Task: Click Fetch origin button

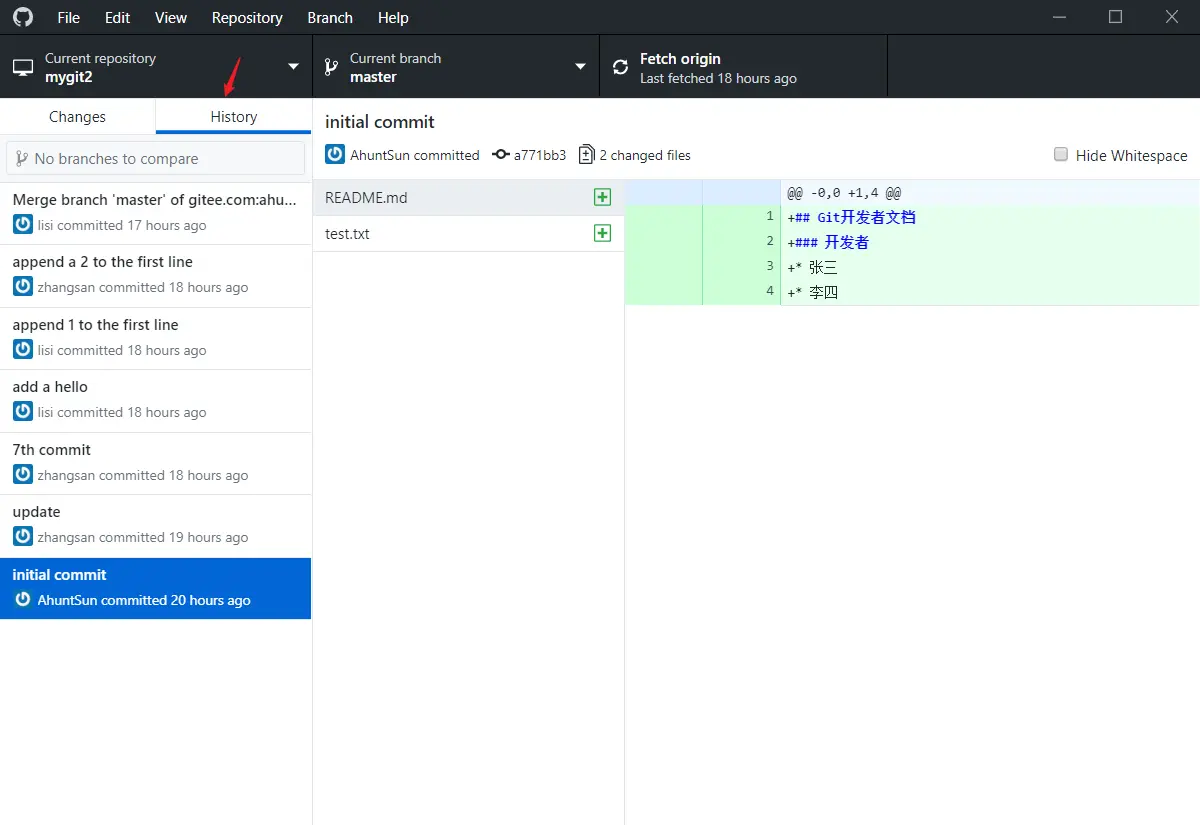Action: point(743,67)
